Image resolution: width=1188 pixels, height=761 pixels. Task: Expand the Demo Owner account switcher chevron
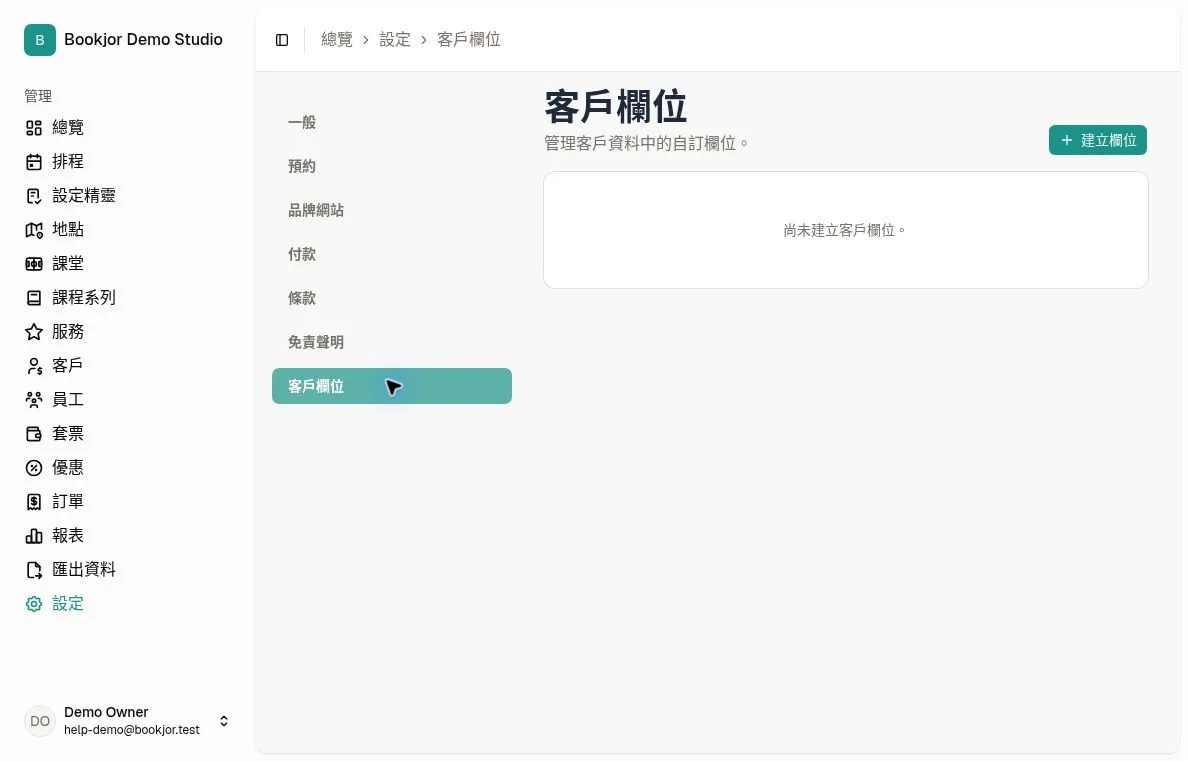click(x=224, y=721)
